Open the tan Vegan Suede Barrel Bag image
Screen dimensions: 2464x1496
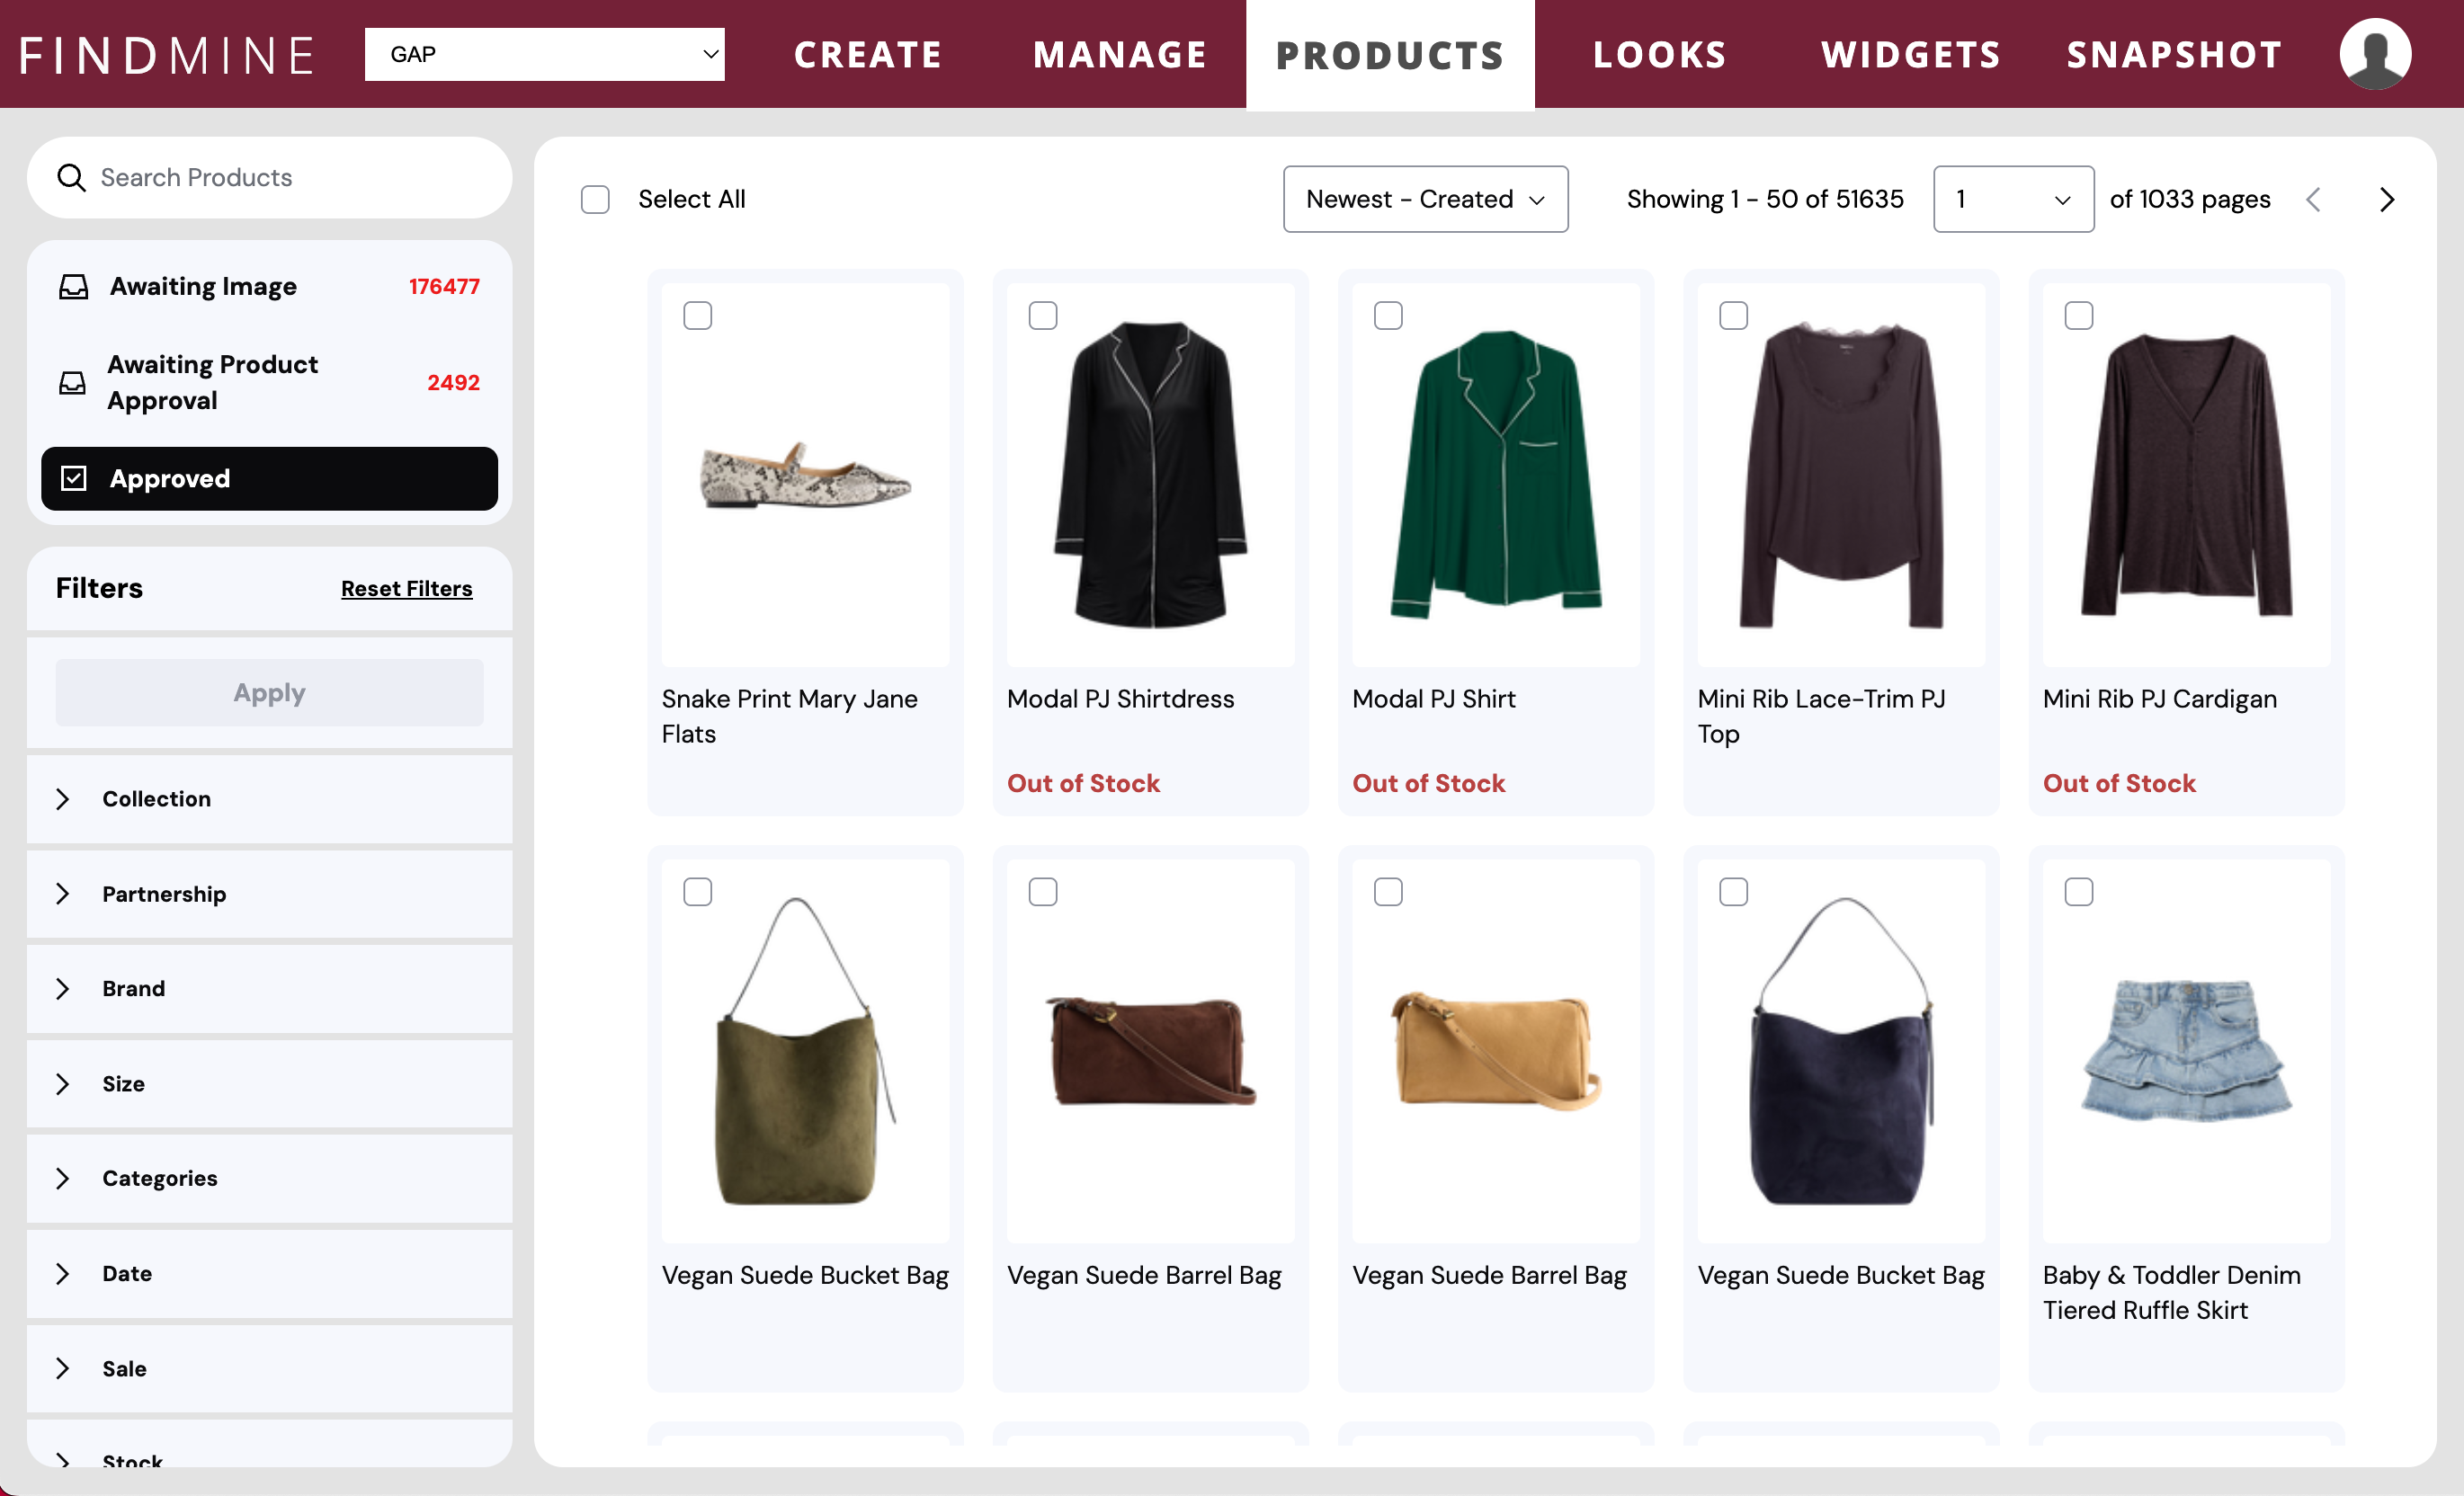(1496, 1051)
